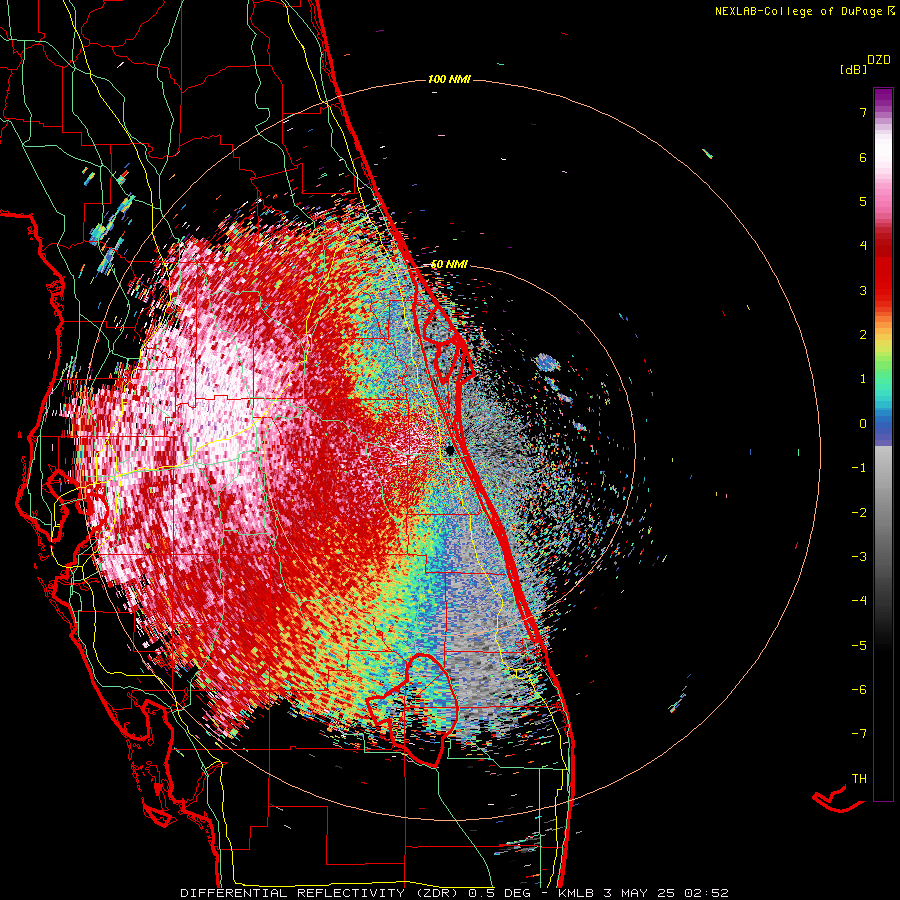This screenshot has width=900, height=900.
Task: Click the 3 tick label on the scale
Action: pos(863,290)
